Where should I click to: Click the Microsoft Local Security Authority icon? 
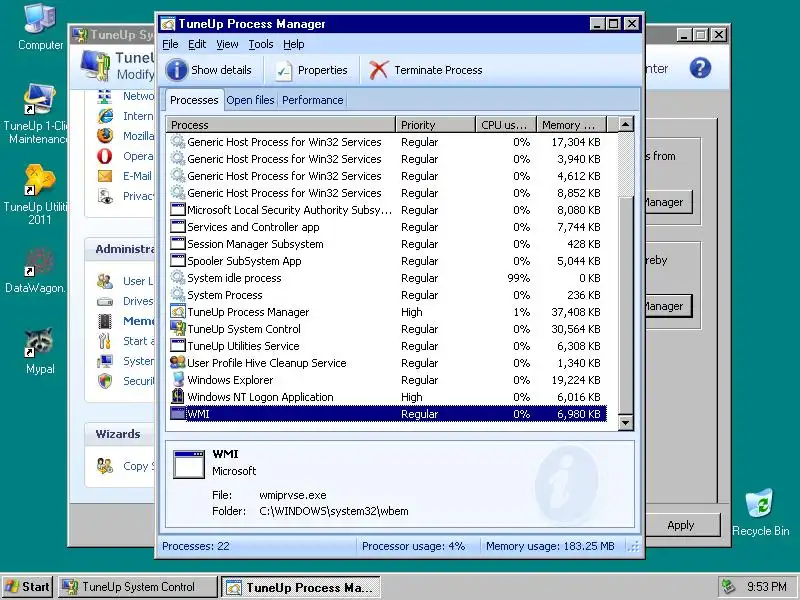click(x=178, y=210)
